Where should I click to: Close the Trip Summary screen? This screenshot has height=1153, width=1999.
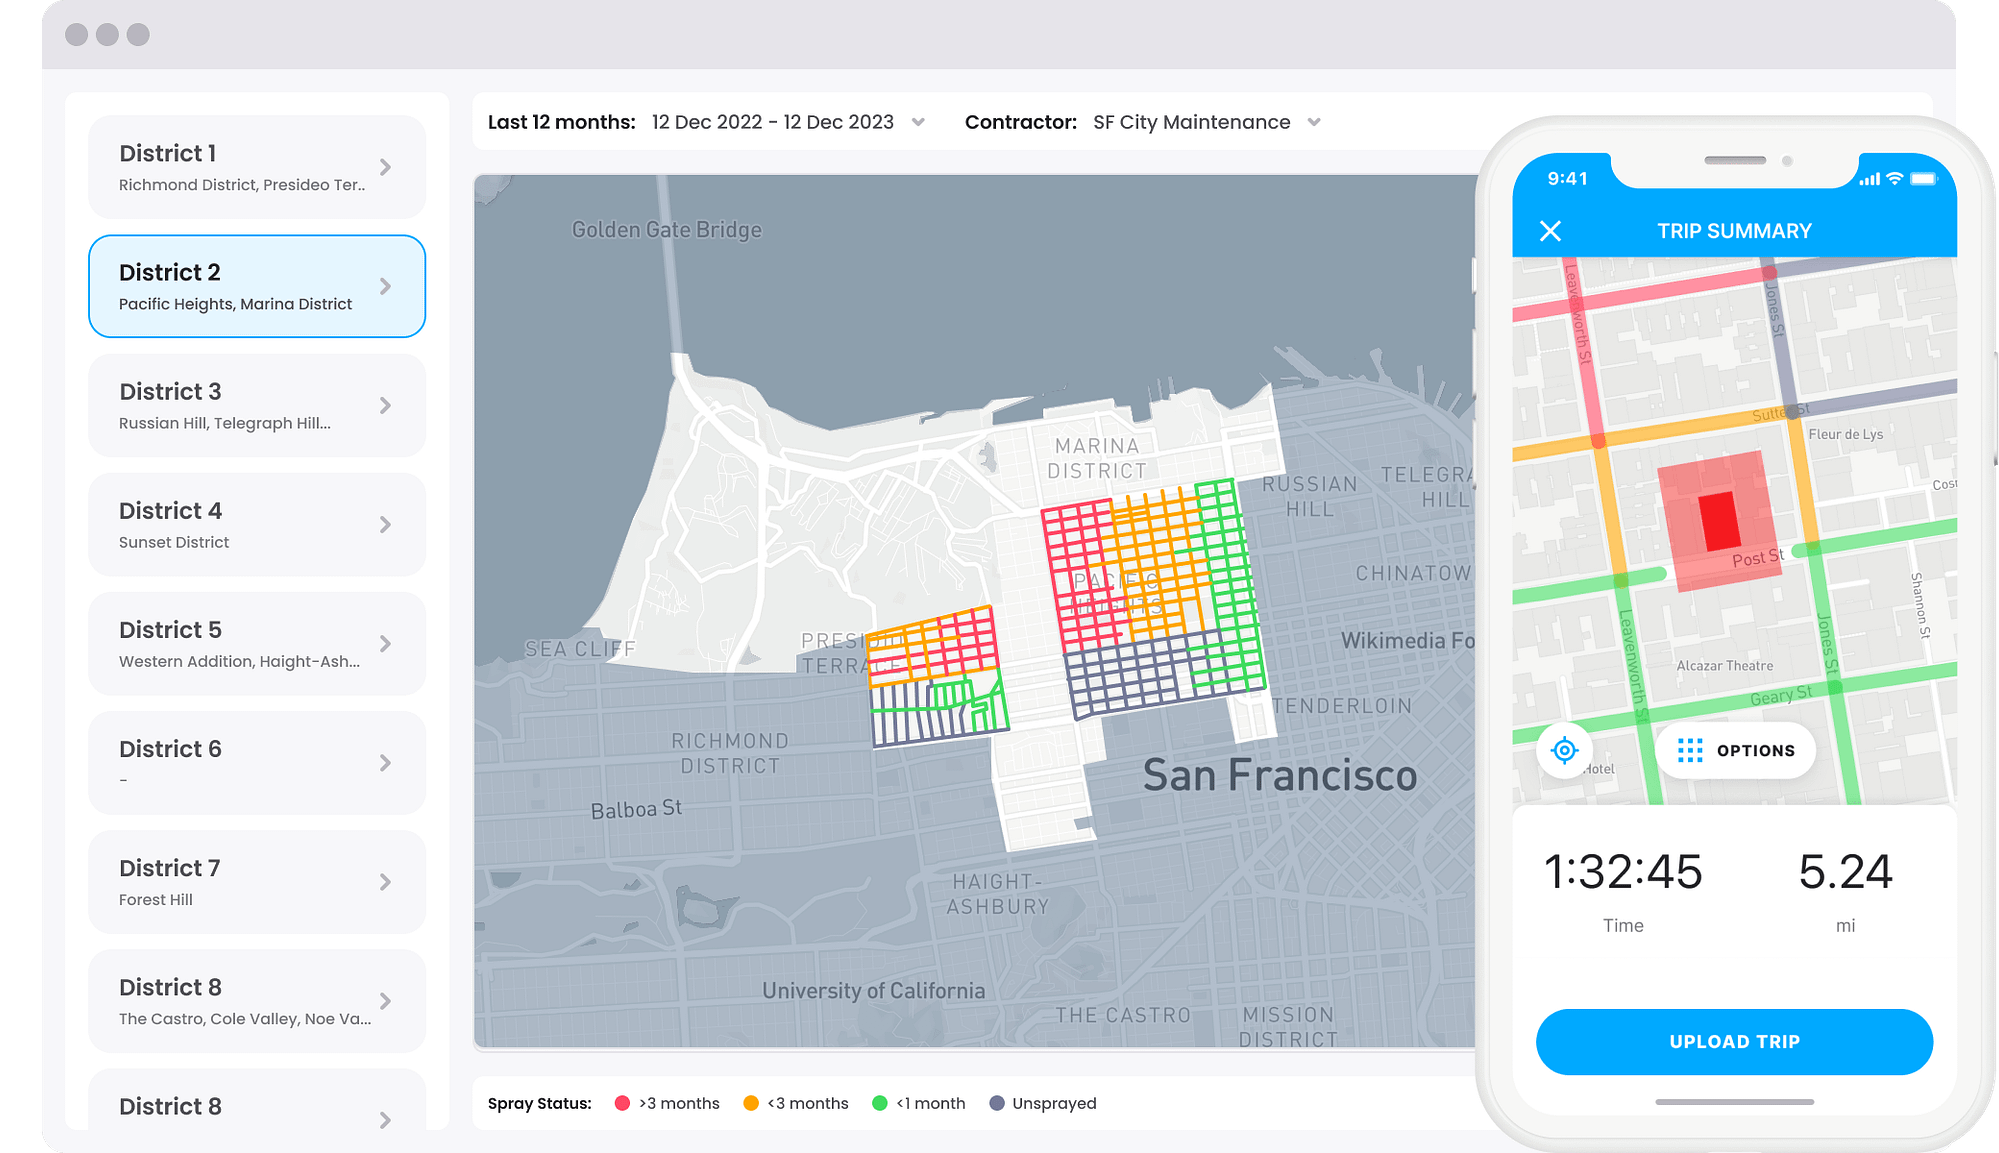pyautogui.click(x=1550, y=231)
